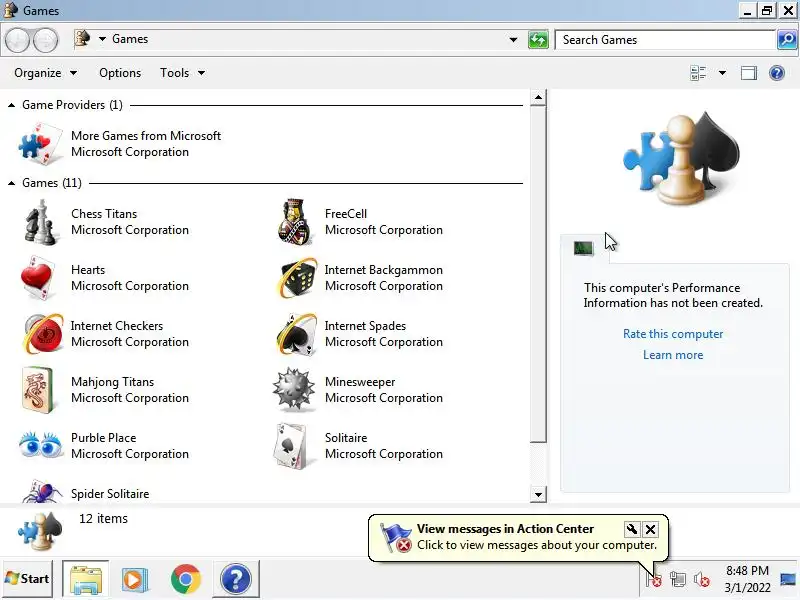Click the scrollbar down arrow
This screenshot has height=600, width=800.
(538, 494)
